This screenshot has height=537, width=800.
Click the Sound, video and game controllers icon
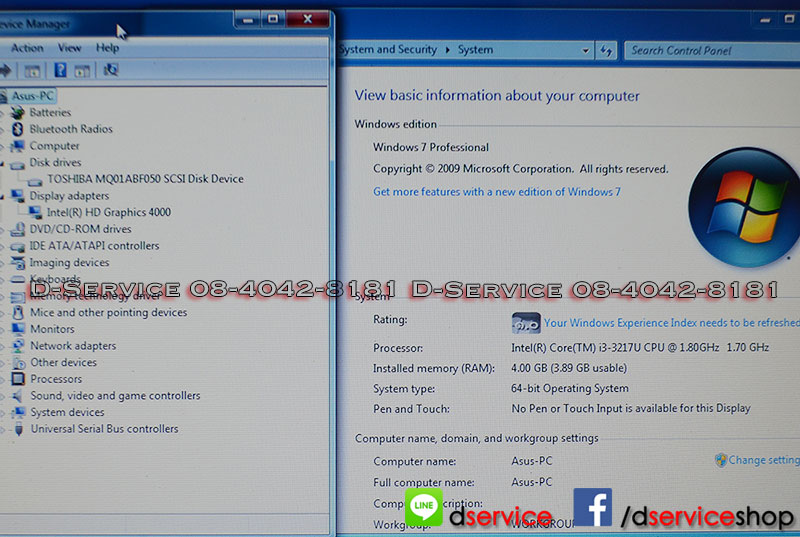click(18, 396)
